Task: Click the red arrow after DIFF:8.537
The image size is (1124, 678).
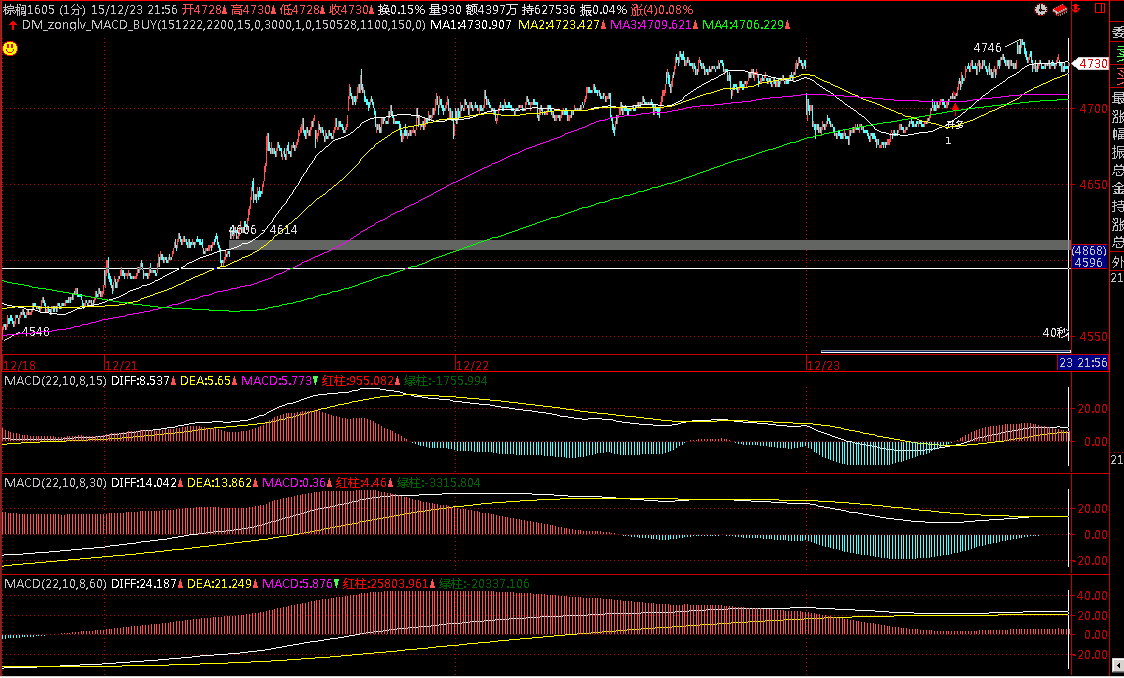Action: click(172, 381)
